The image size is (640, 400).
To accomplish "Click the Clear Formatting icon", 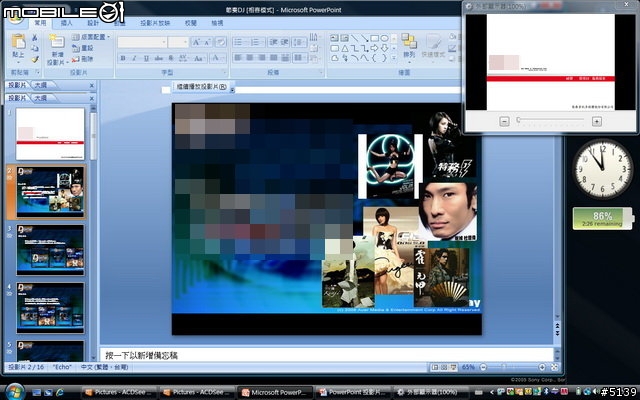I will (220, 42).
